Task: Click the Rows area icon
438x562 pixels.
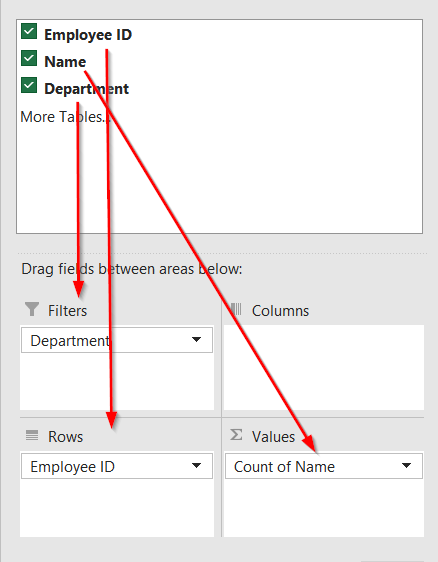Action: [32, 435]
